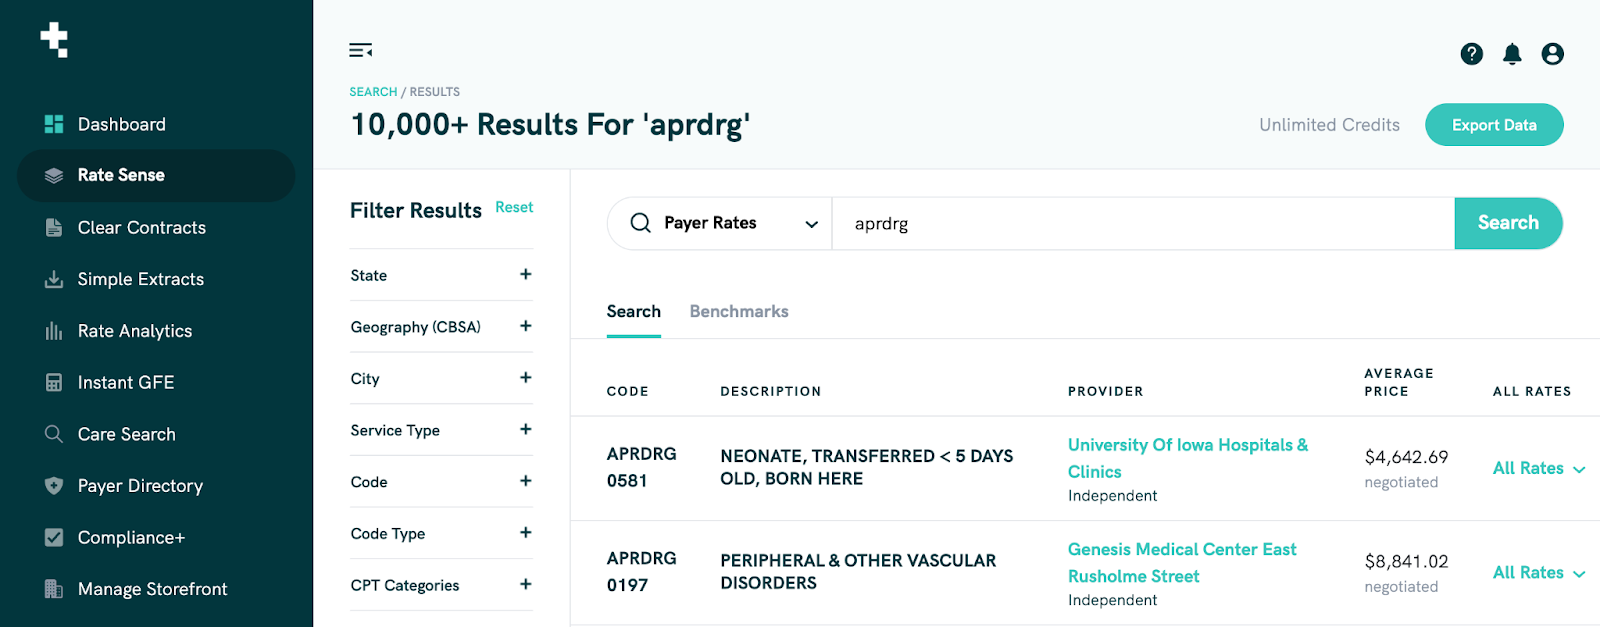Click the Simple Extracts download icon
This screenshot has height=627, width=1600.
point(54,279)
